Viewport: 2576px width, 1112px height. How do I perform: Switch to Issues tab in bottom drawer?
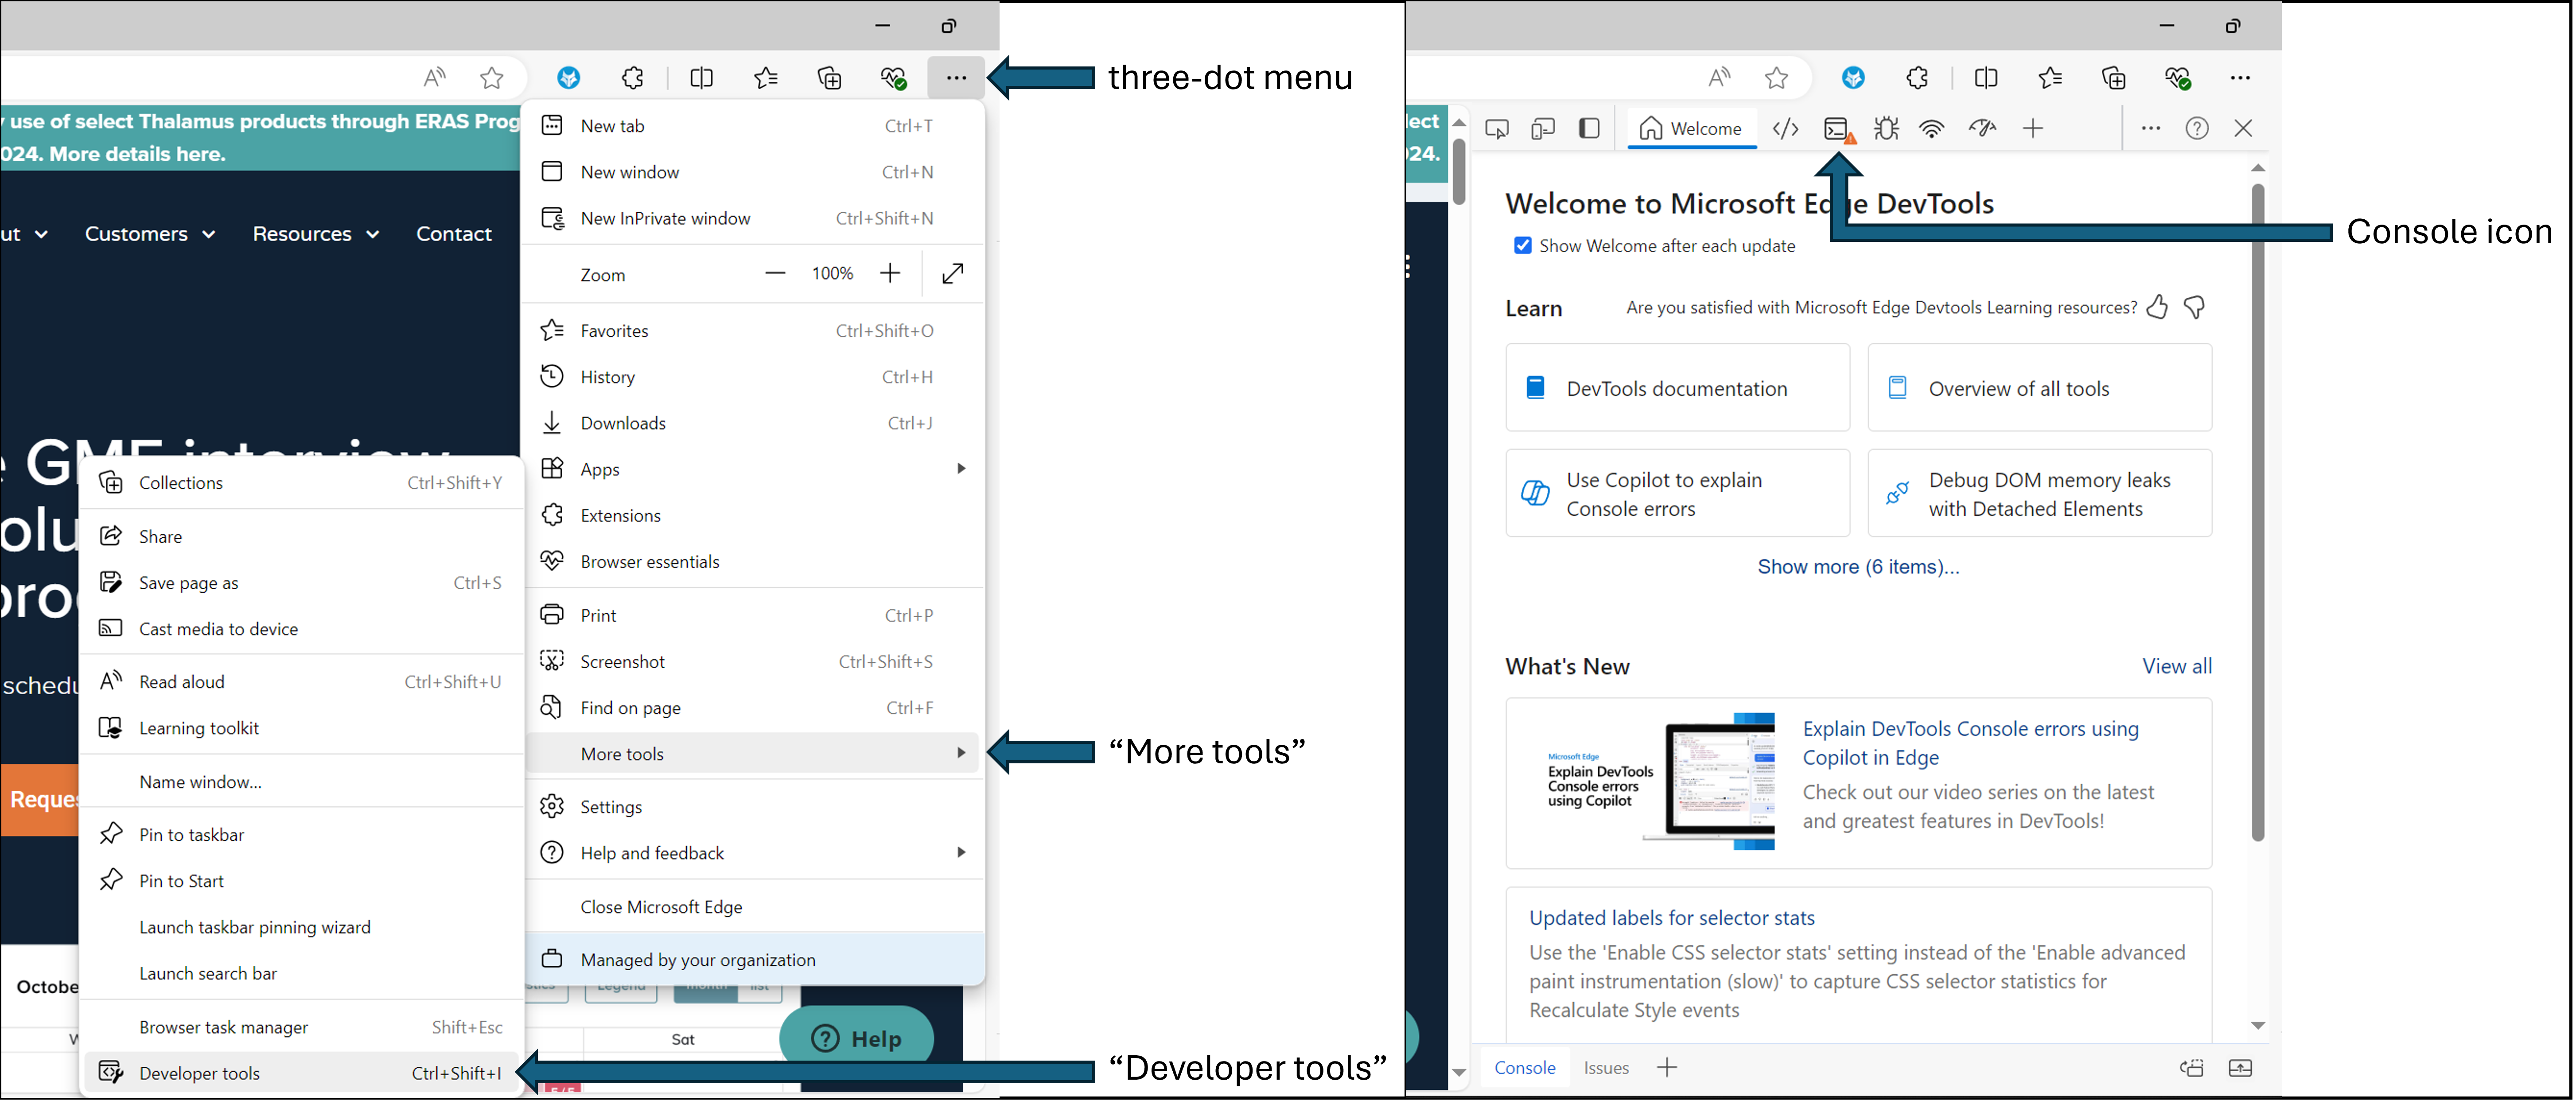1606,1068
